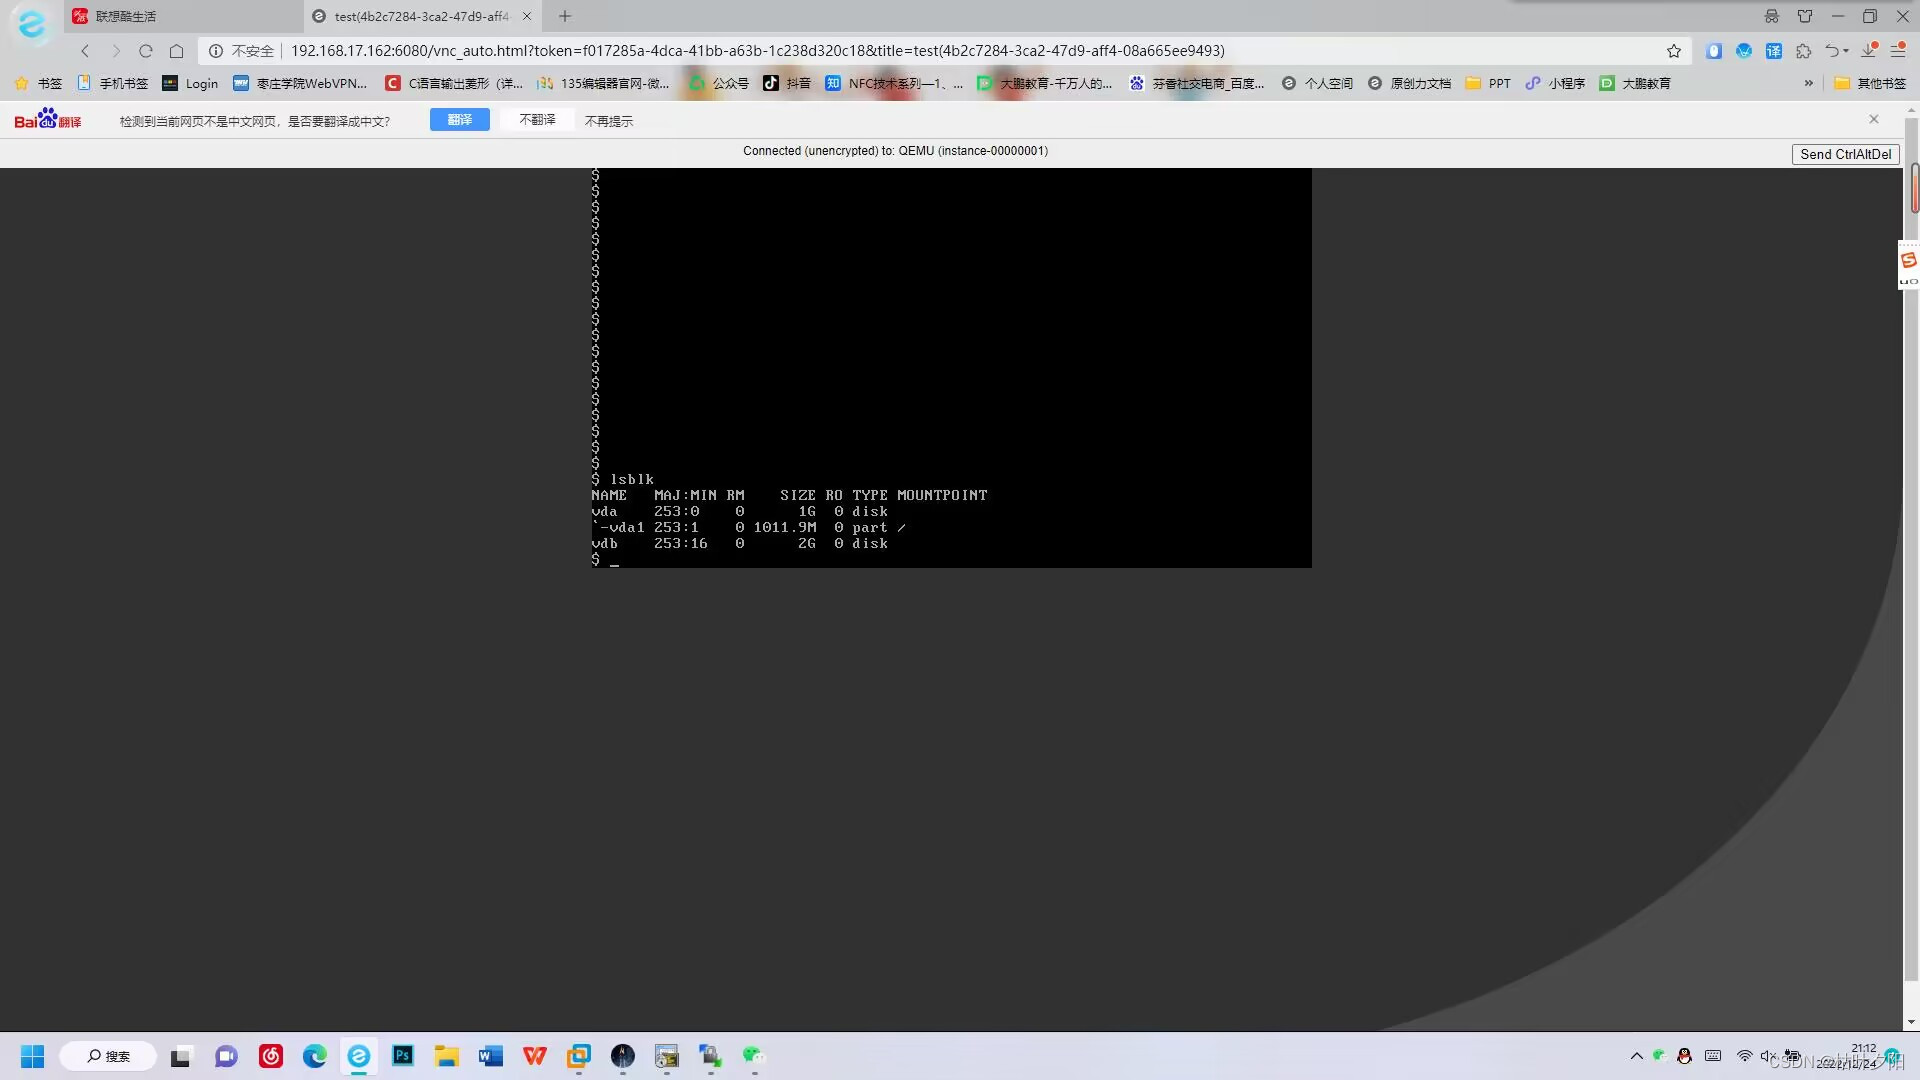Toggle the Wi-Fi icon in the system tray

tap(1745, 1056)
